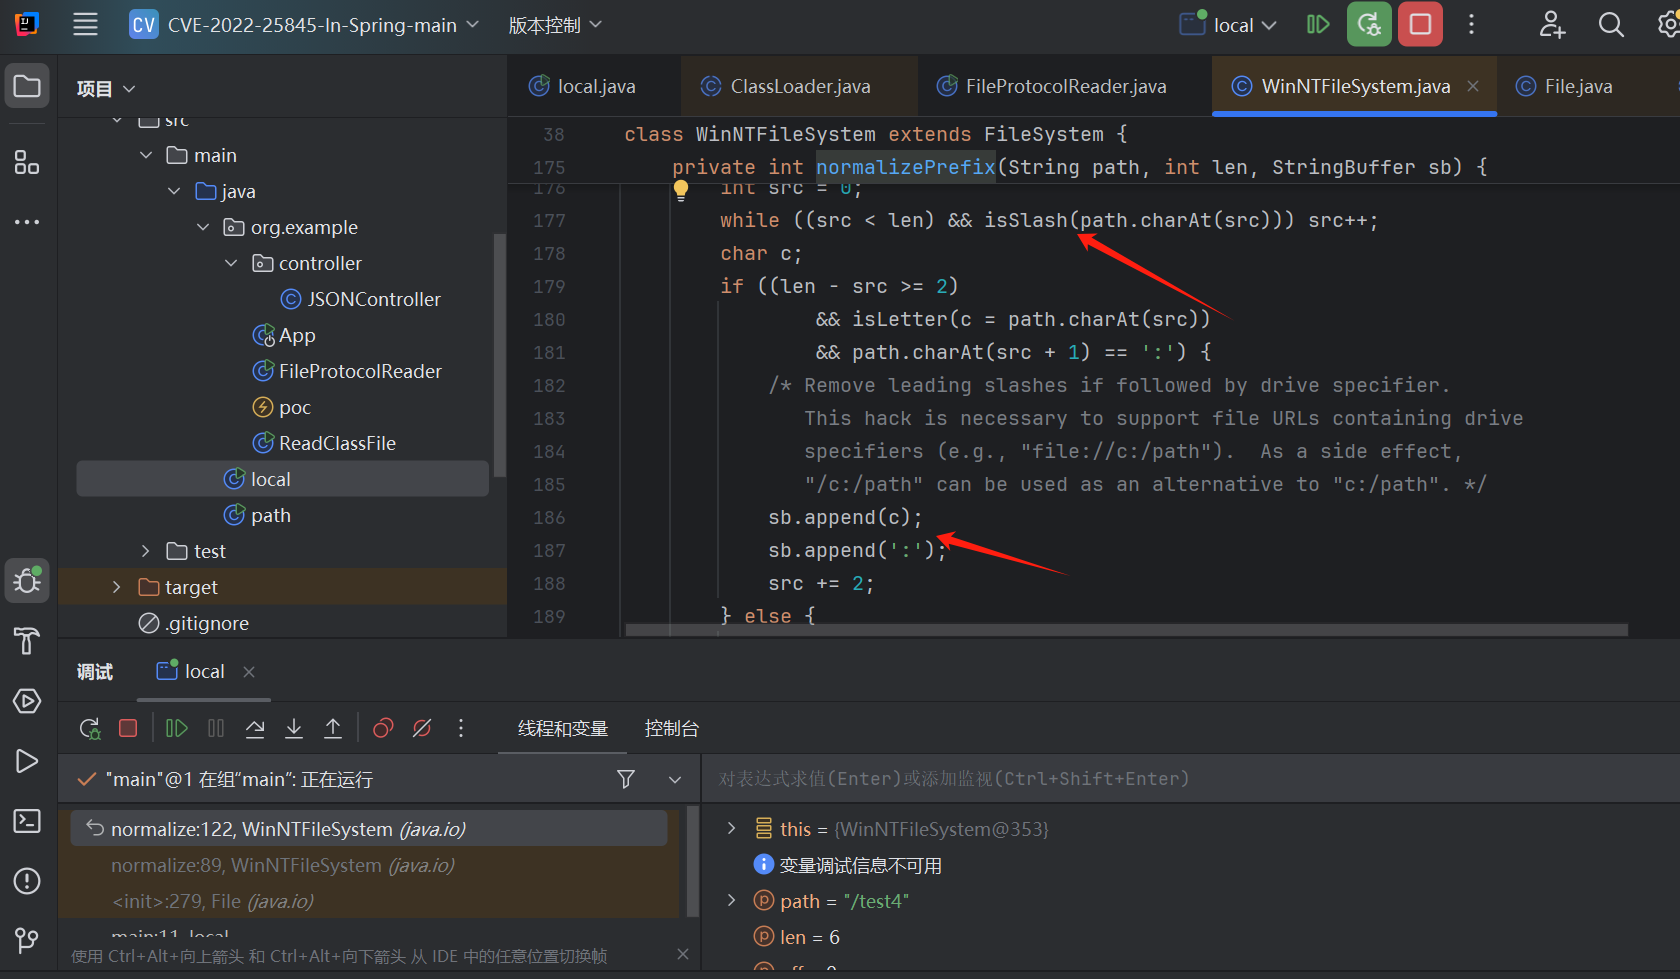Open the 项目 view dropdown

pos(105,89)
